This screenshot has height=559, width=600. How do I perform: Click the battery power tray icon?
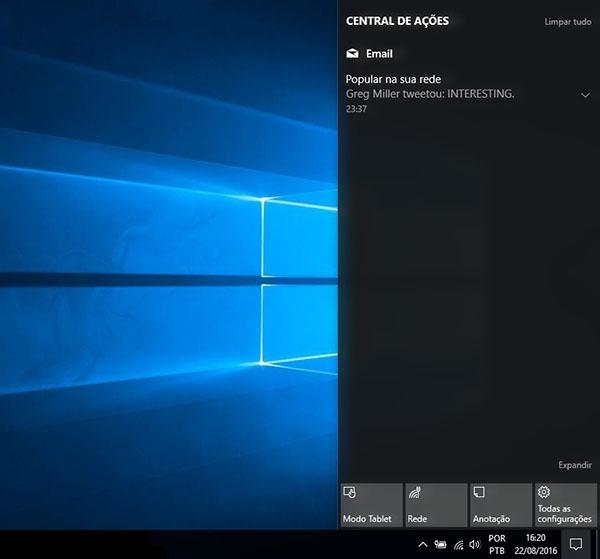pyautogui.click(x=440, y=544)
